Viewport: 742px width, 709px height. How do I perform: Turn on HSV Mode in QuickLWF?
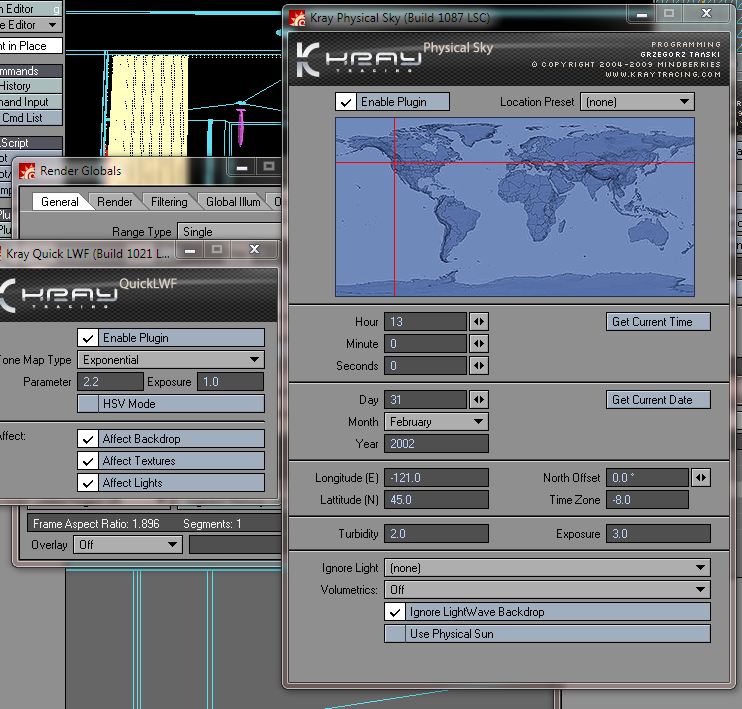point(89,404)
